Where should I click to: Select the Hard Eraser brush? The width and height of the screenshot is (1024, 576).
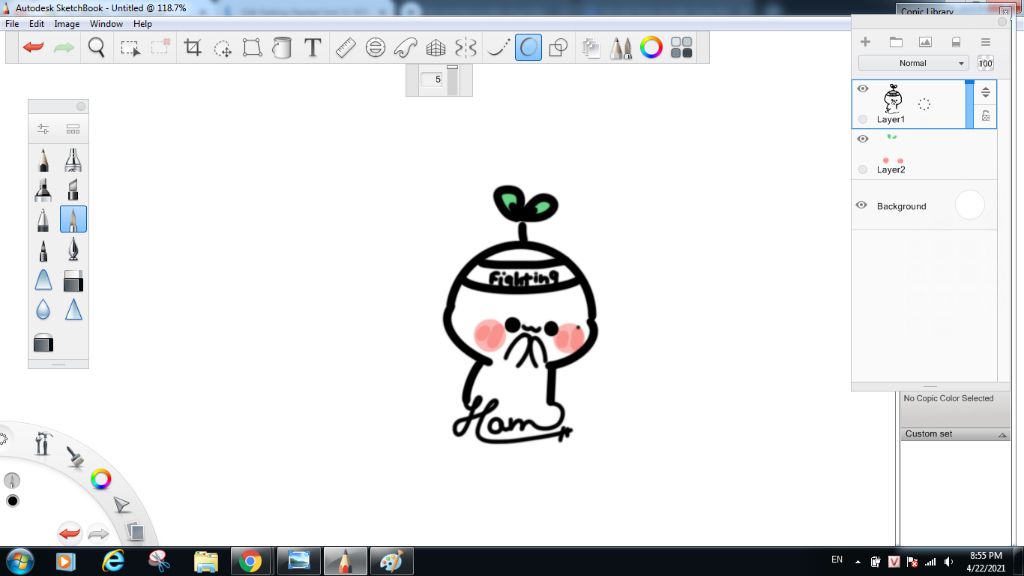point(73,281)
